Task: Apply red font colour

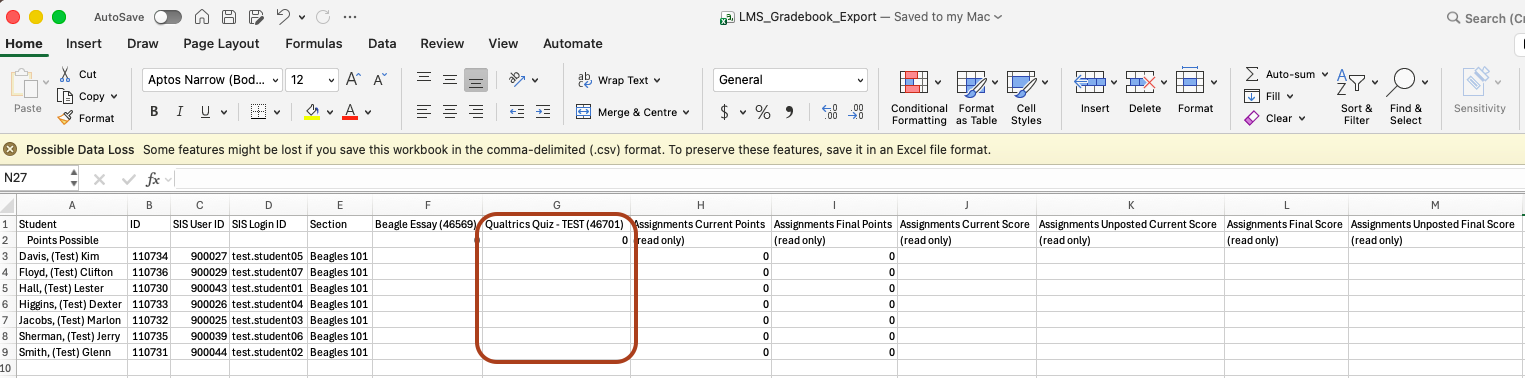Action: coord(350,112)
